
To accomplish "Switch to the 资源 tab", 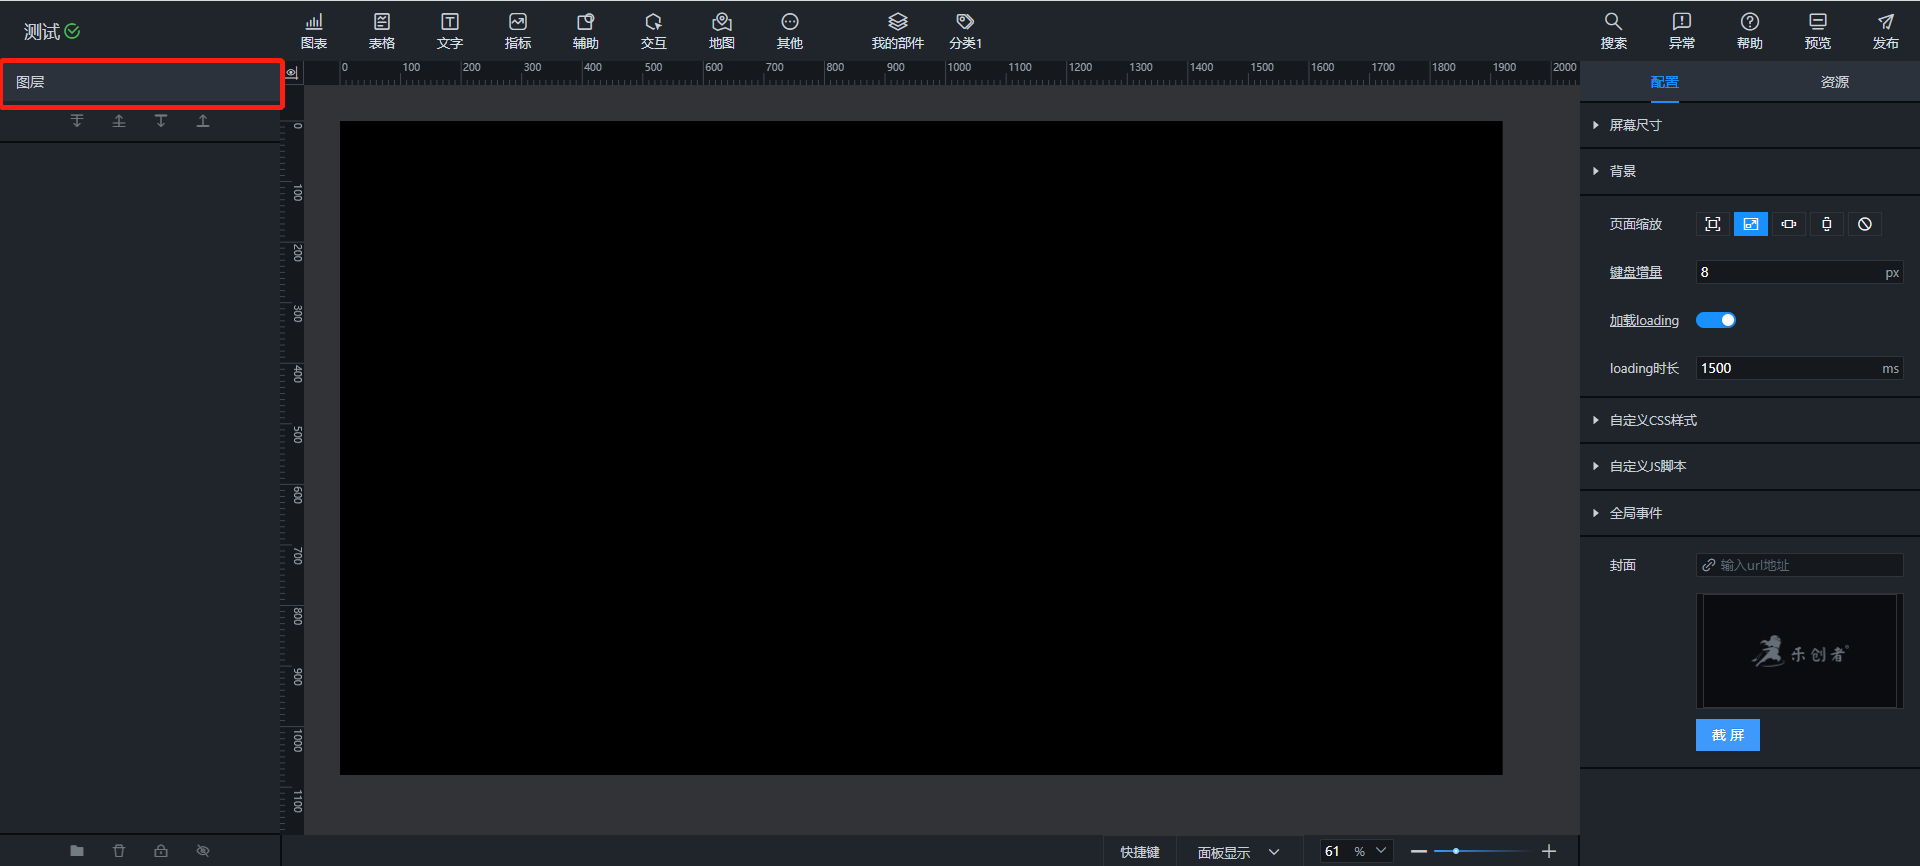I will 1834,82.
